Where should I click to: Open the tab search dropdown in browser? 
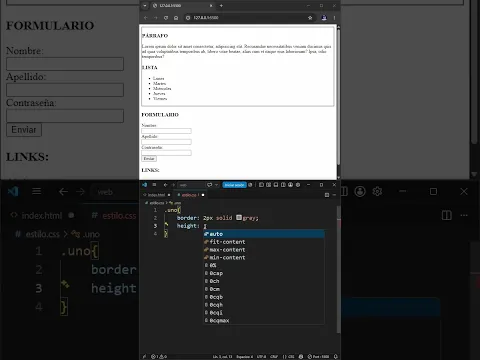click(x=145, y=6)
